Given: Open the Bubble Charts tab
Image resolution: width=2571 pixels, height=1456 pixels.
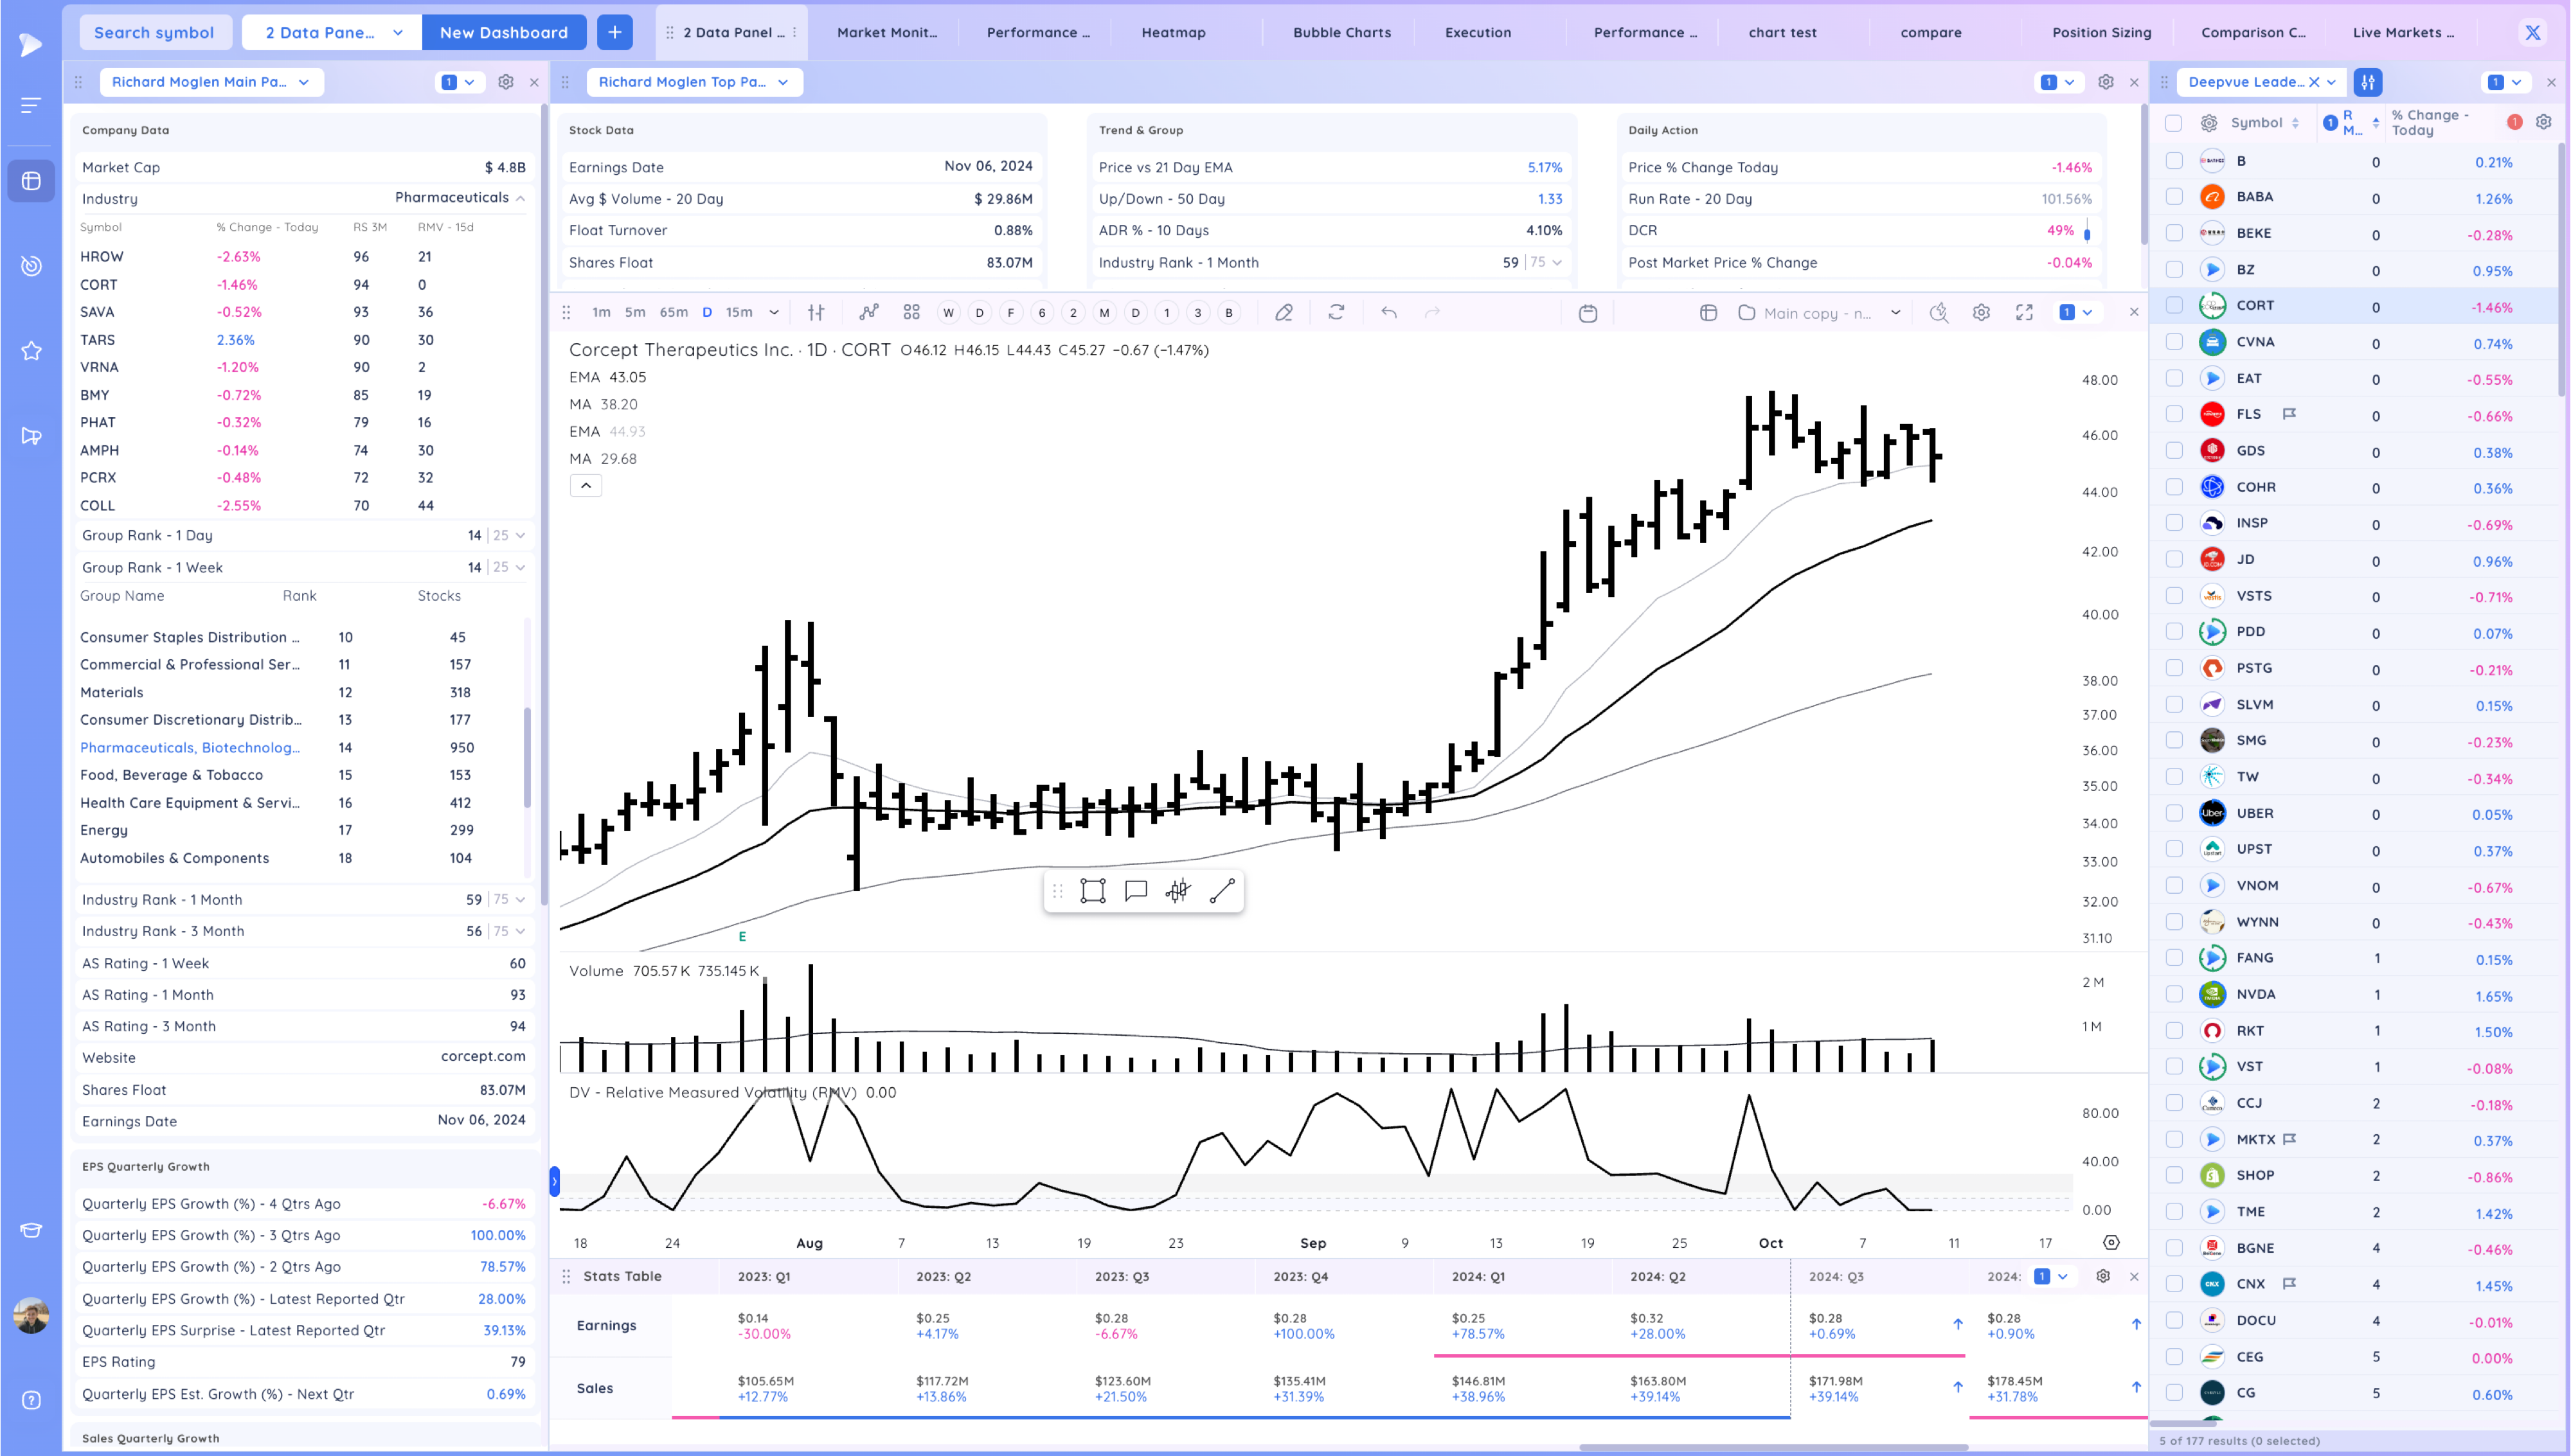Looking at the screenshot, I should [1341, 32].
